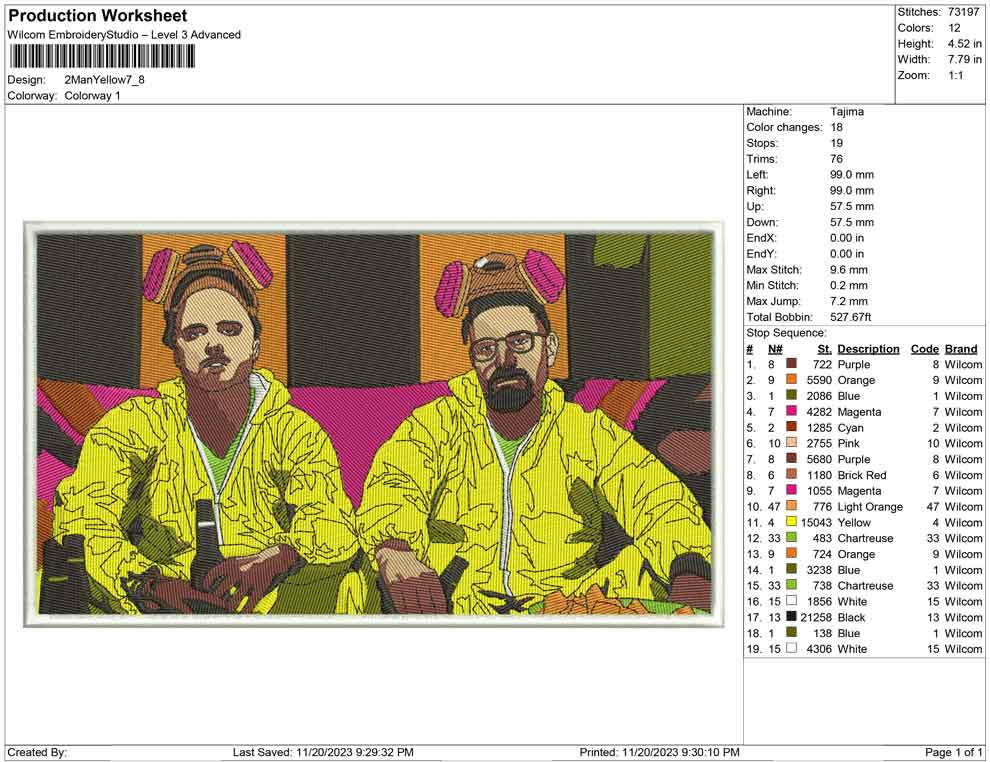990x762 pixels.
Task: Click stitch count '15043' in Yellow row
Action: (816, 523)
